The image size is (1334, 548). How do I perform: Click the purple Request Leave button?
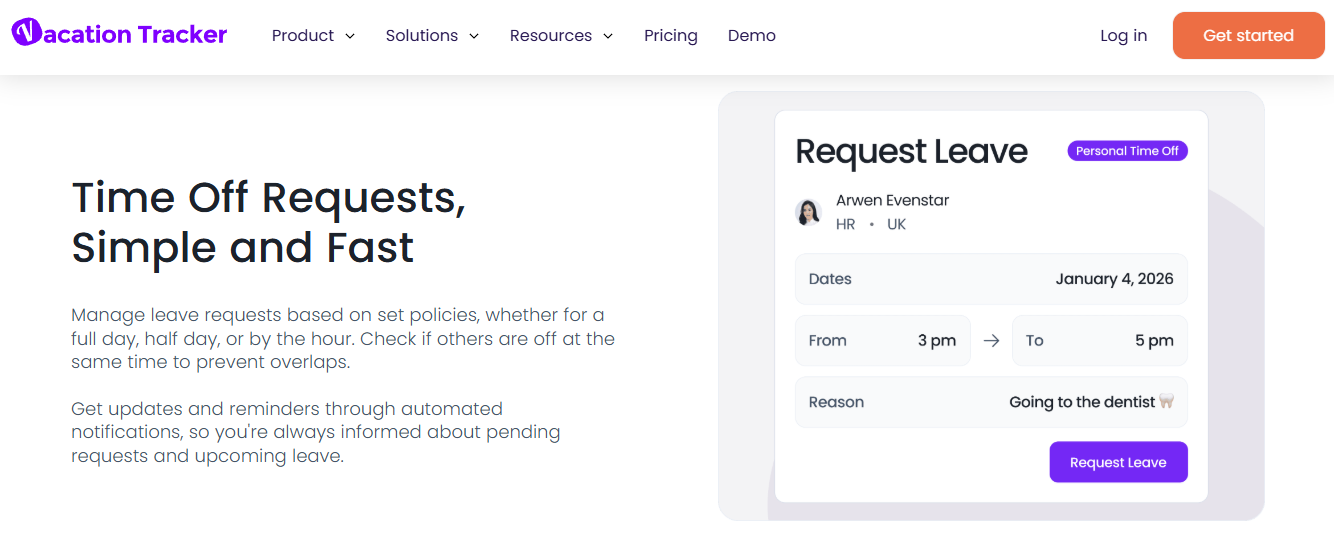pyautogui.click(x=1118, y=462)
